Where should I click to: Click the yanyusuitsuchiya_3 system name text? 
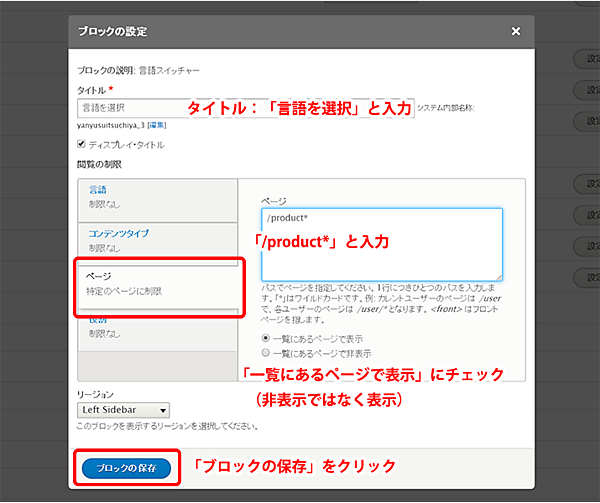click(111, 125)
